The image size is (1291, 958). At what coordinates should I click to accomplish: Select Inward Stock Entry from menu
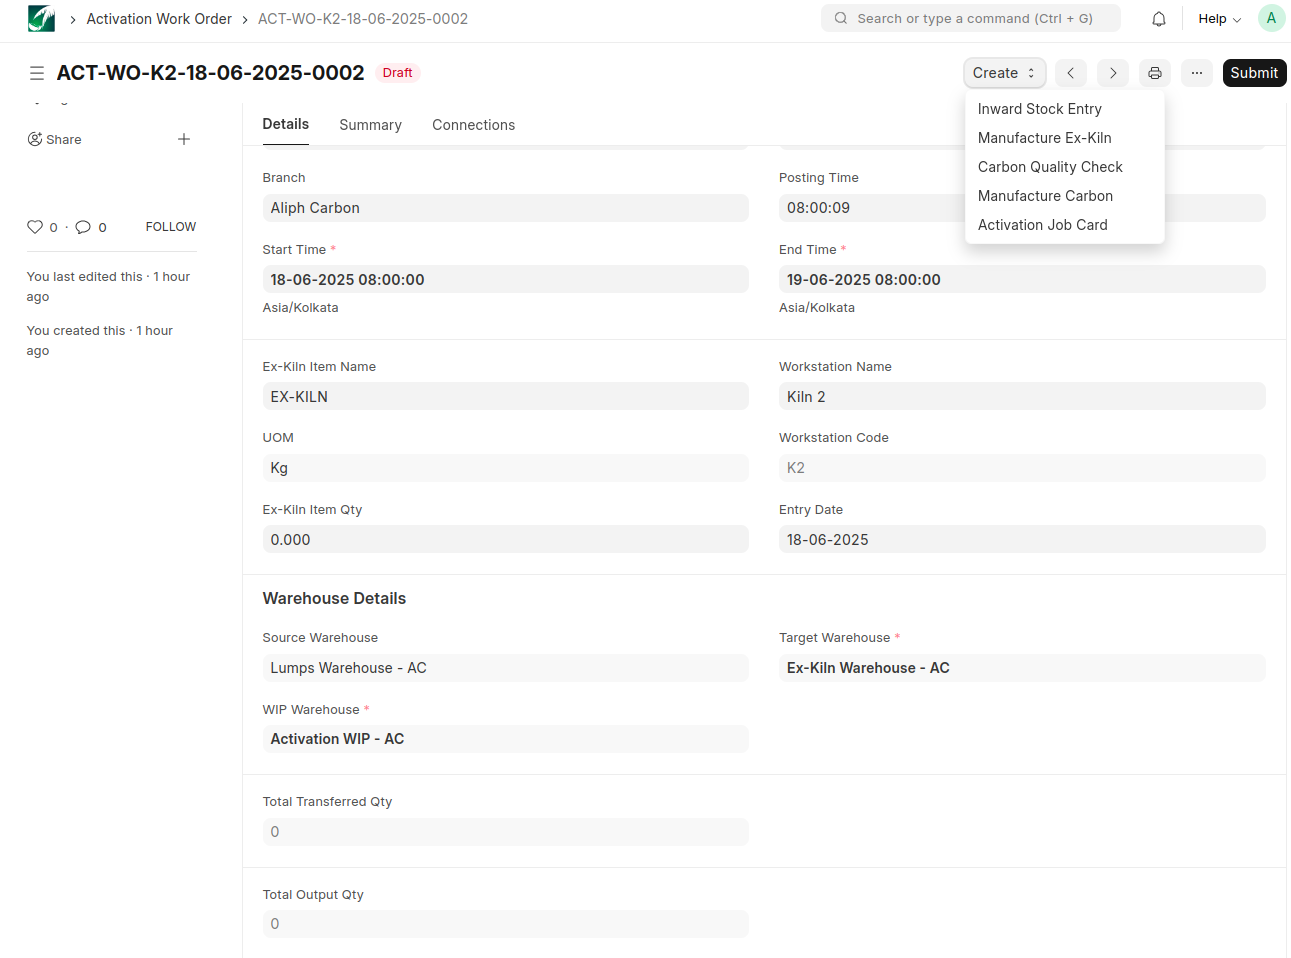tap(1039, 109)
